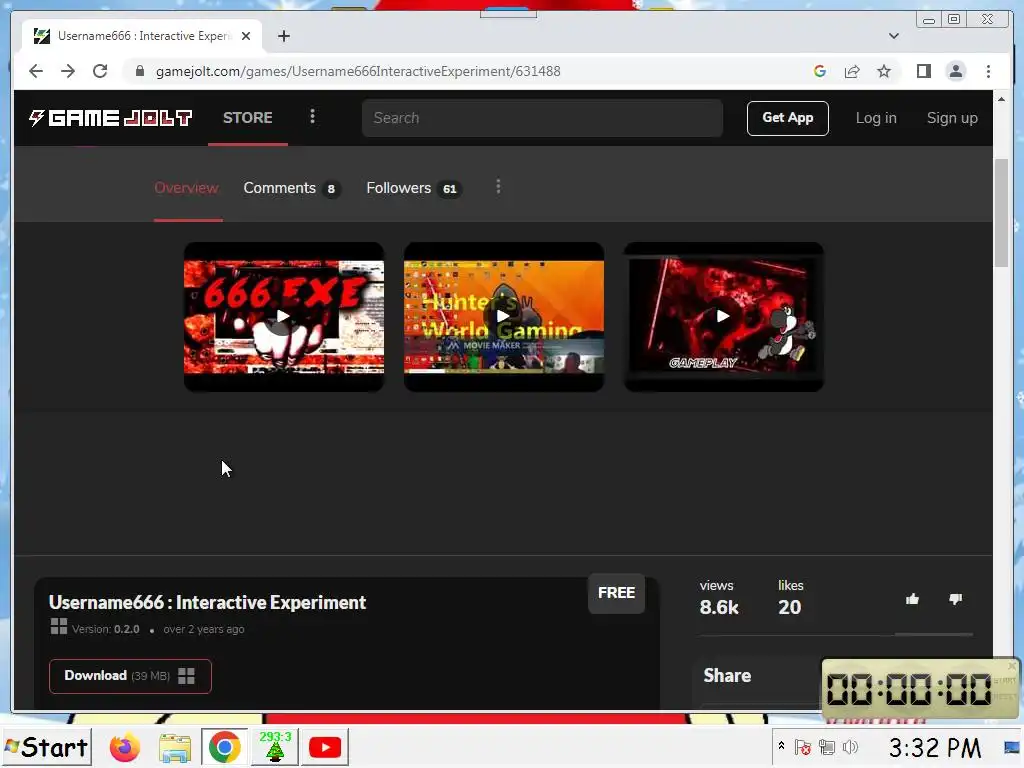Show hidden system tray icons

click(781, 745)
